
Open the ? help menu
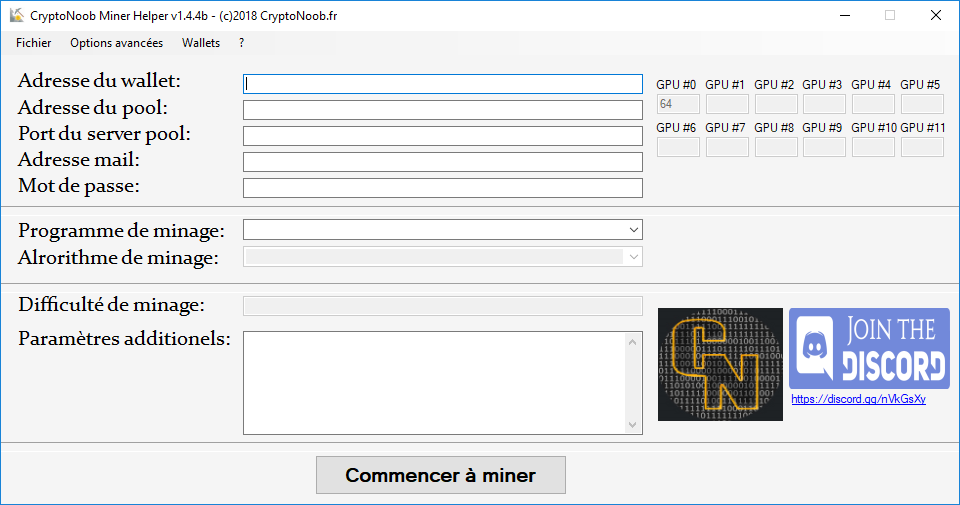pyautogui.click(x=241, y=43)
